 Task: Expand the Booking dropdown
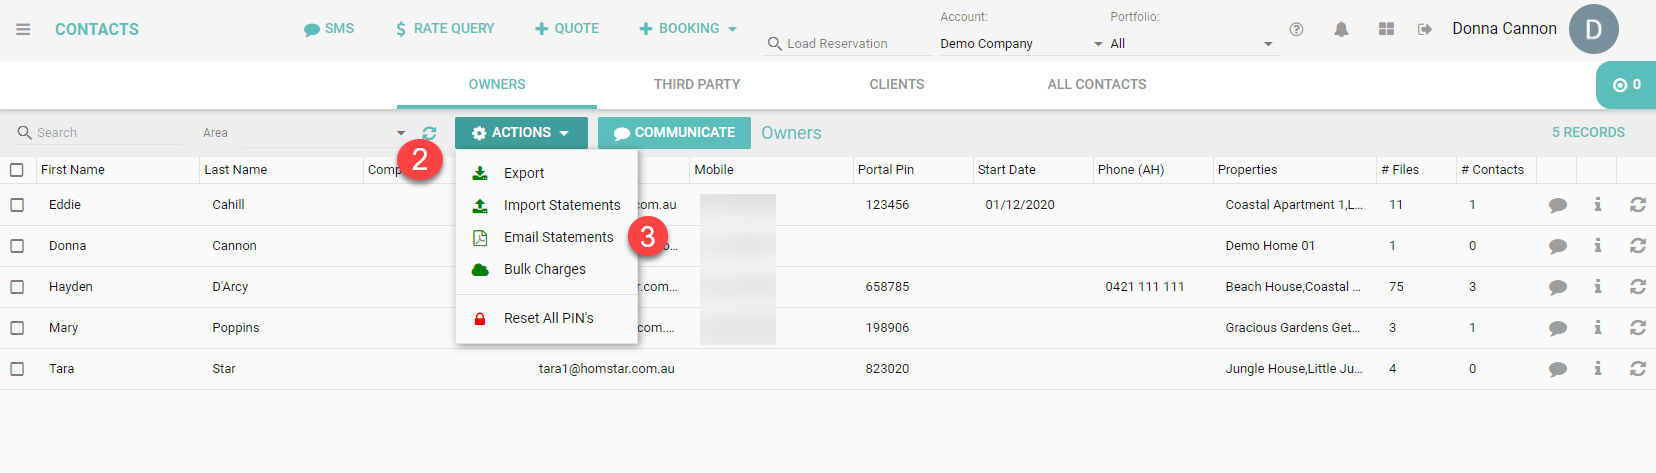tap(689, 29)
